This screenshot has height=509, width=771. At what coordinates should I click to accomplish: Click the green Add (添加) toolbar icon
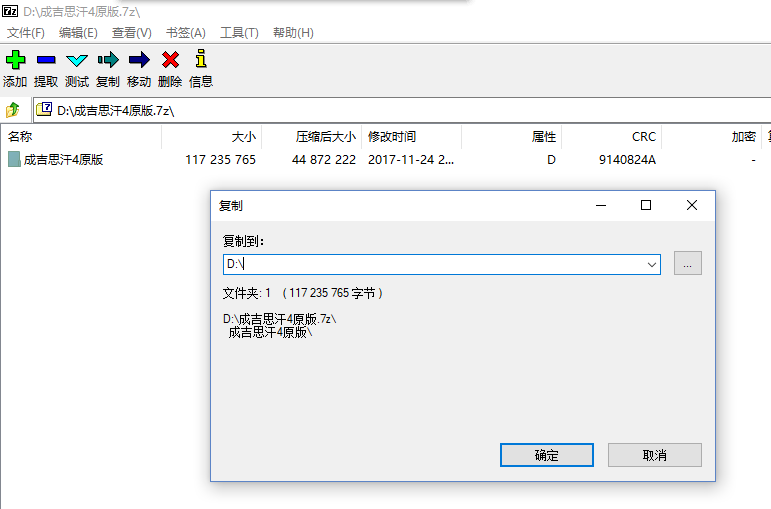coord(15,60)
